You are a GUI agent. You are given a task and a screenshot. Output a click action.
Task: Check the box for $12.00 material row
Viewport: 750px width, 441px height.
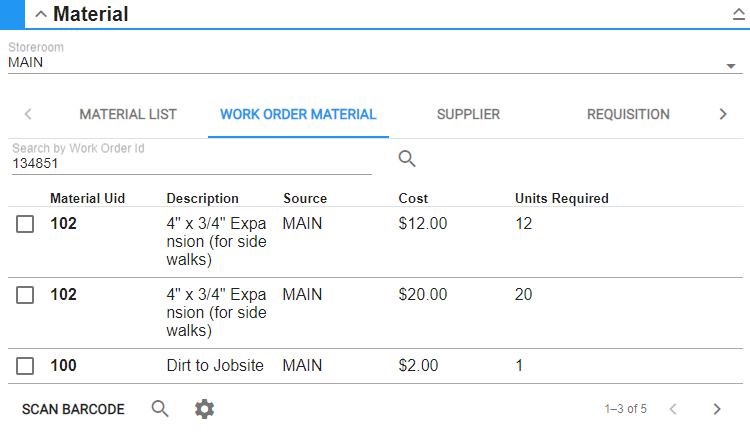26,224
